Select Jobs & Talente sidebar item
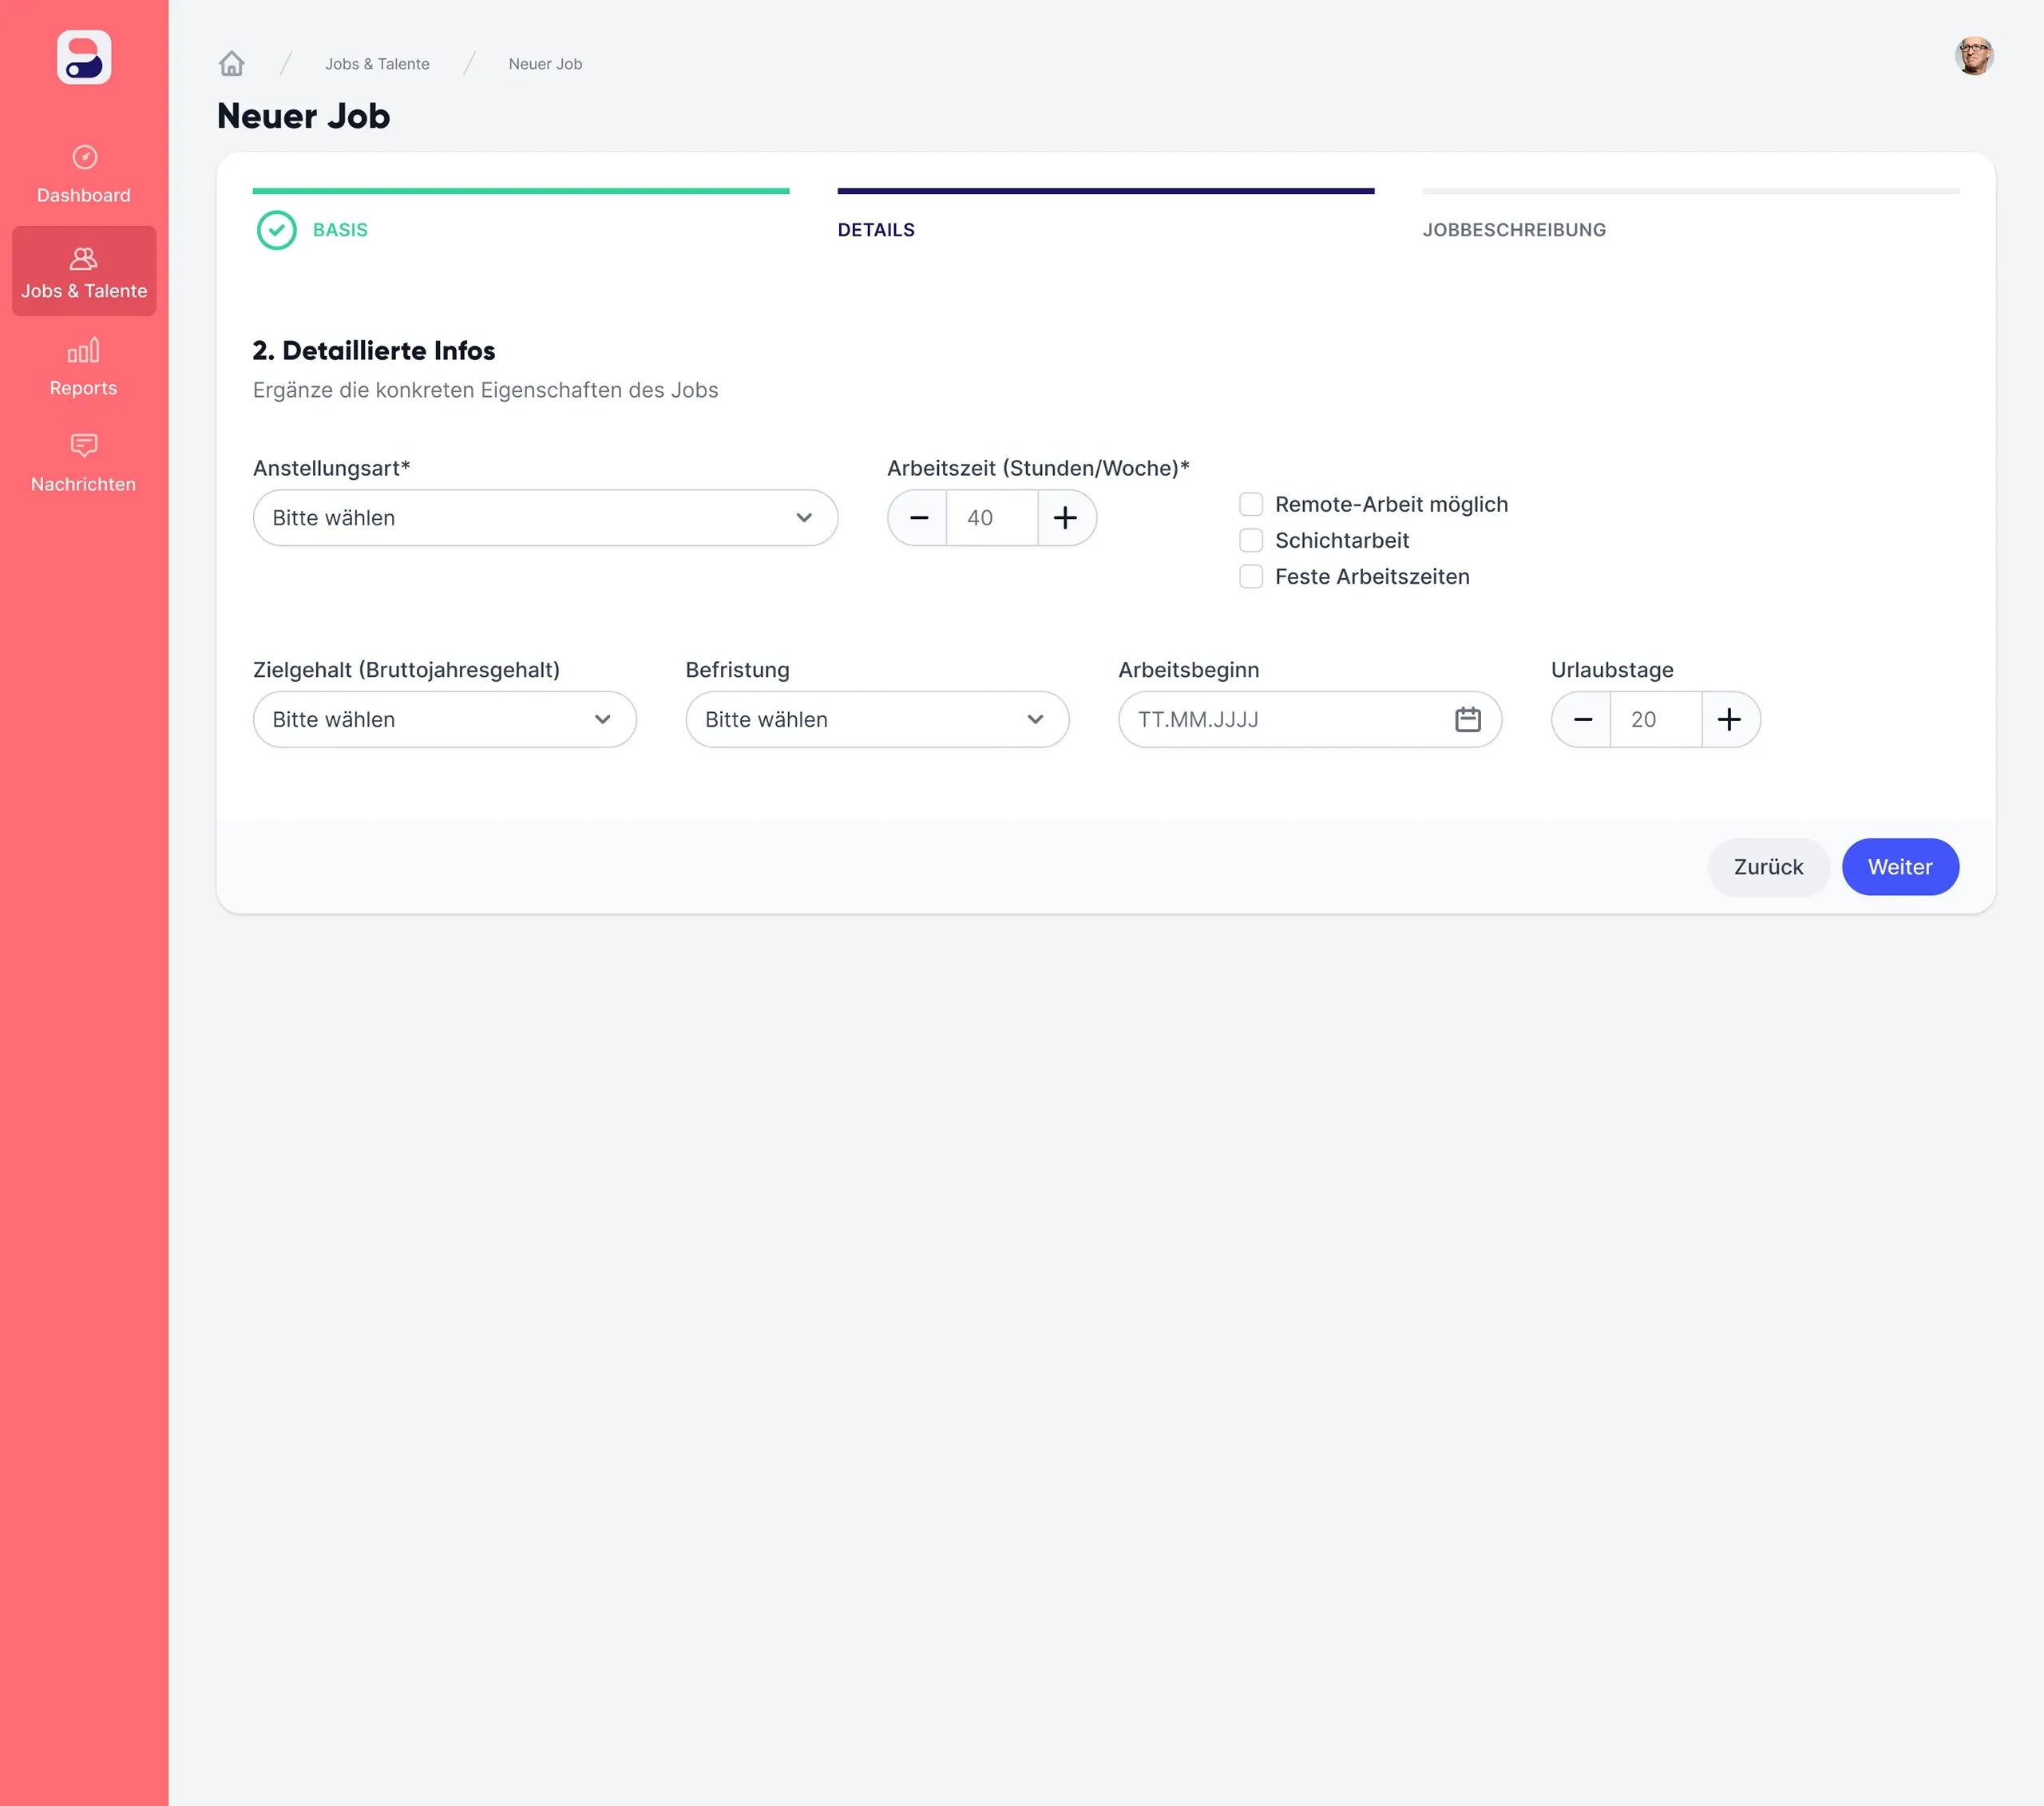This screenshot has height=1806, width=2044. [x=84, y=271]
